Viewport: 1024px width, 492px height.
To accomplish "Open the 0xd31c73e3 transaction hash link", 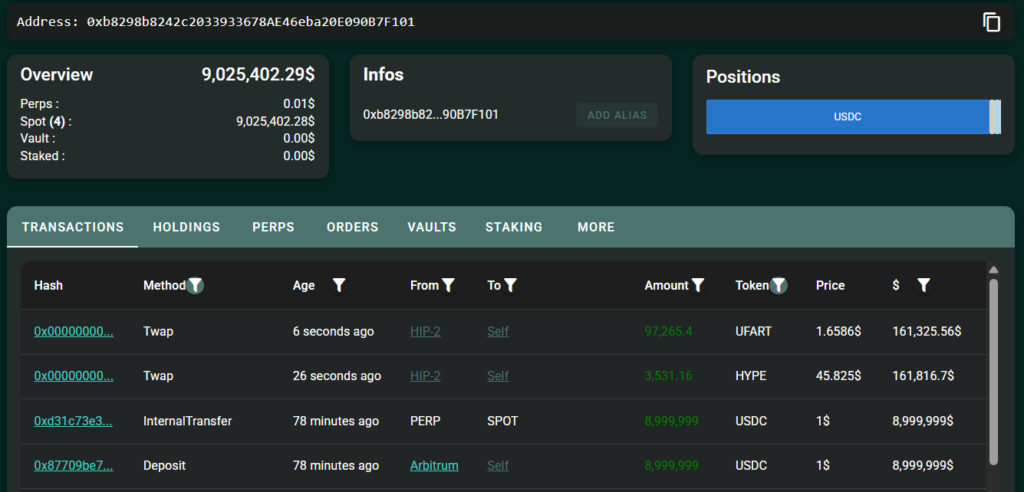I will point(73,421).
